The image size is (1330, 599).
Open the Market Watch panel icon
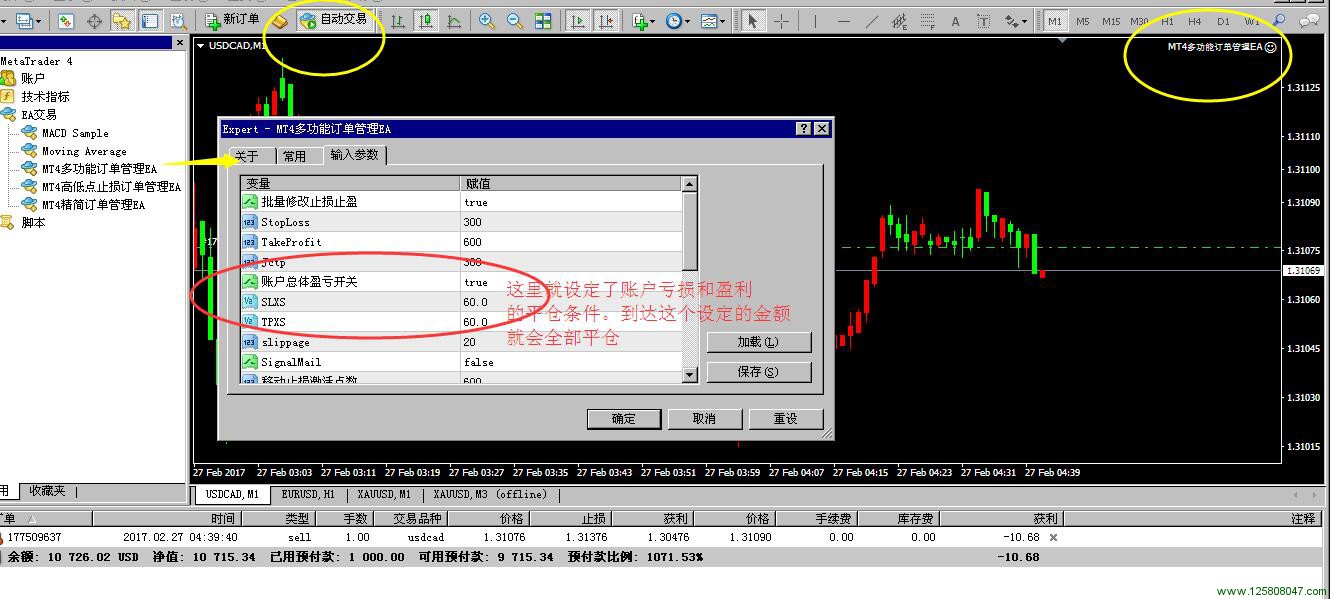point(66,20)
